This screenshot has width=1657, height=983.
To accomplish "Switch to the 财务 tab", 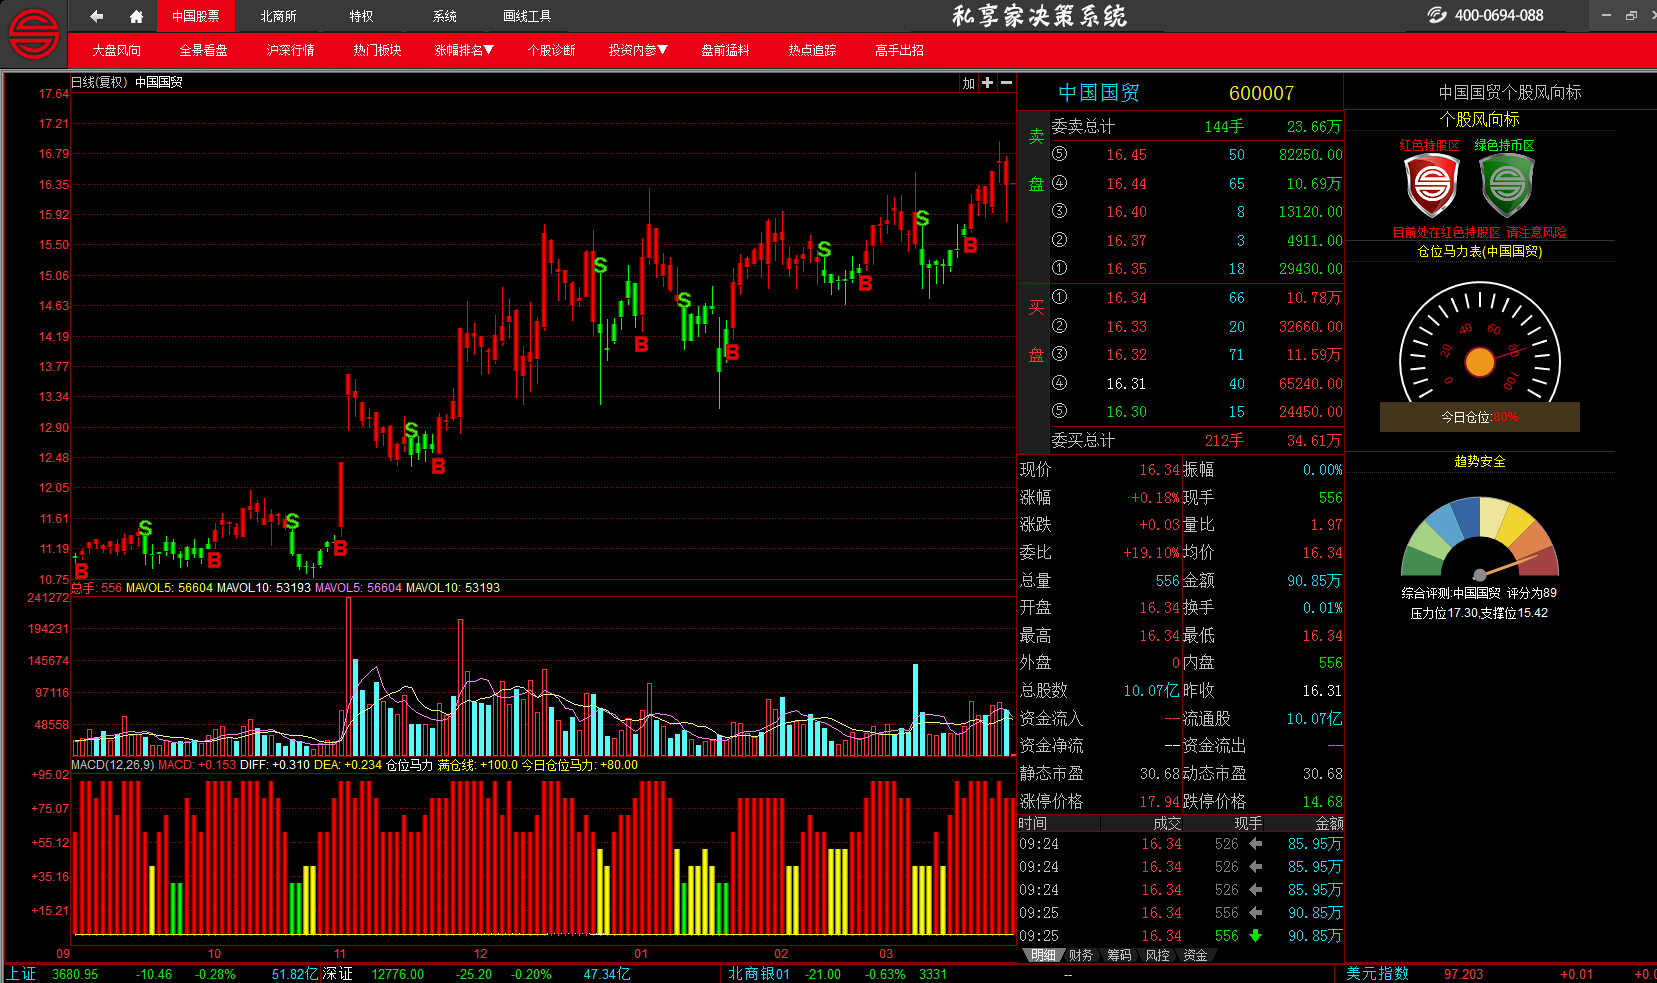I will tap(1081, 955).
